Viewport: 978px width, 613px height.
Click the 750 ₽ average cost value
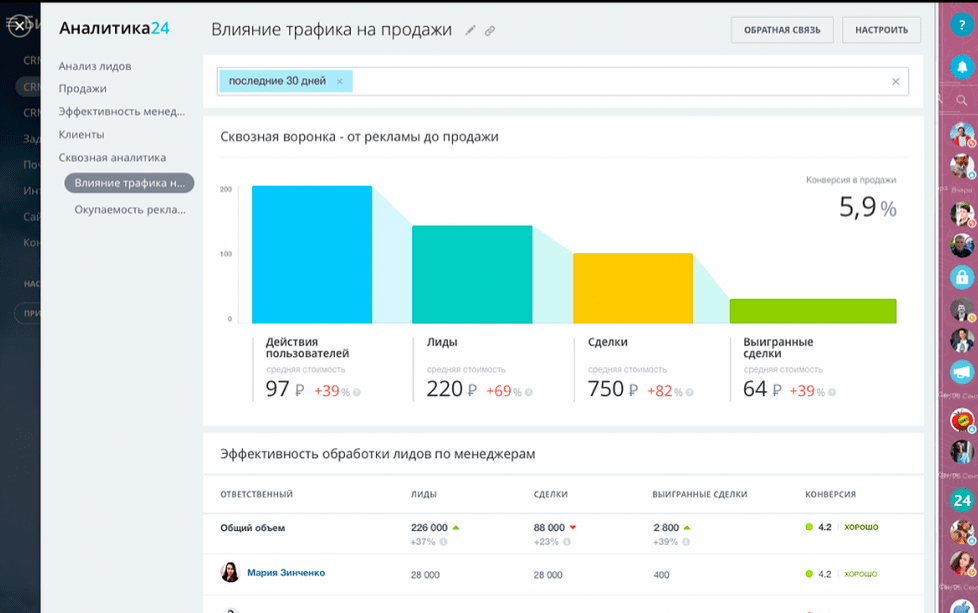612,389
